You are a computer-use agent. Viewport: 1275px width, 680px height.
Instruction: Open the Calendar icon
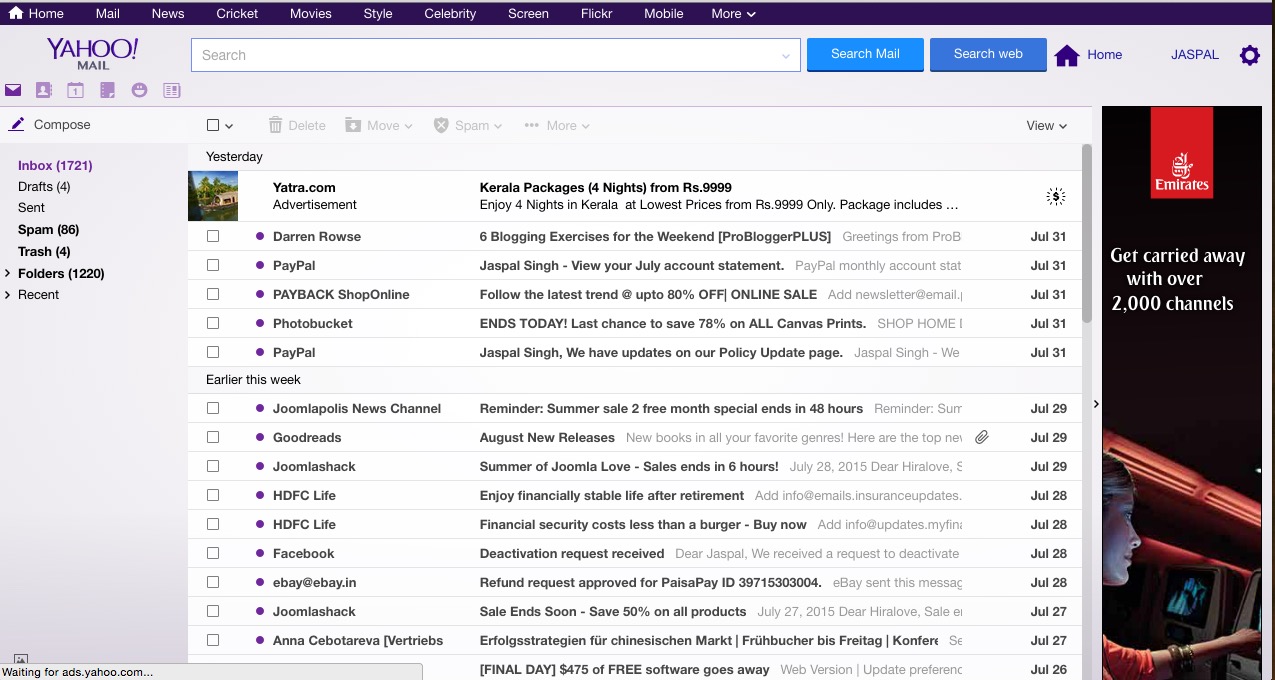(75, 90)
